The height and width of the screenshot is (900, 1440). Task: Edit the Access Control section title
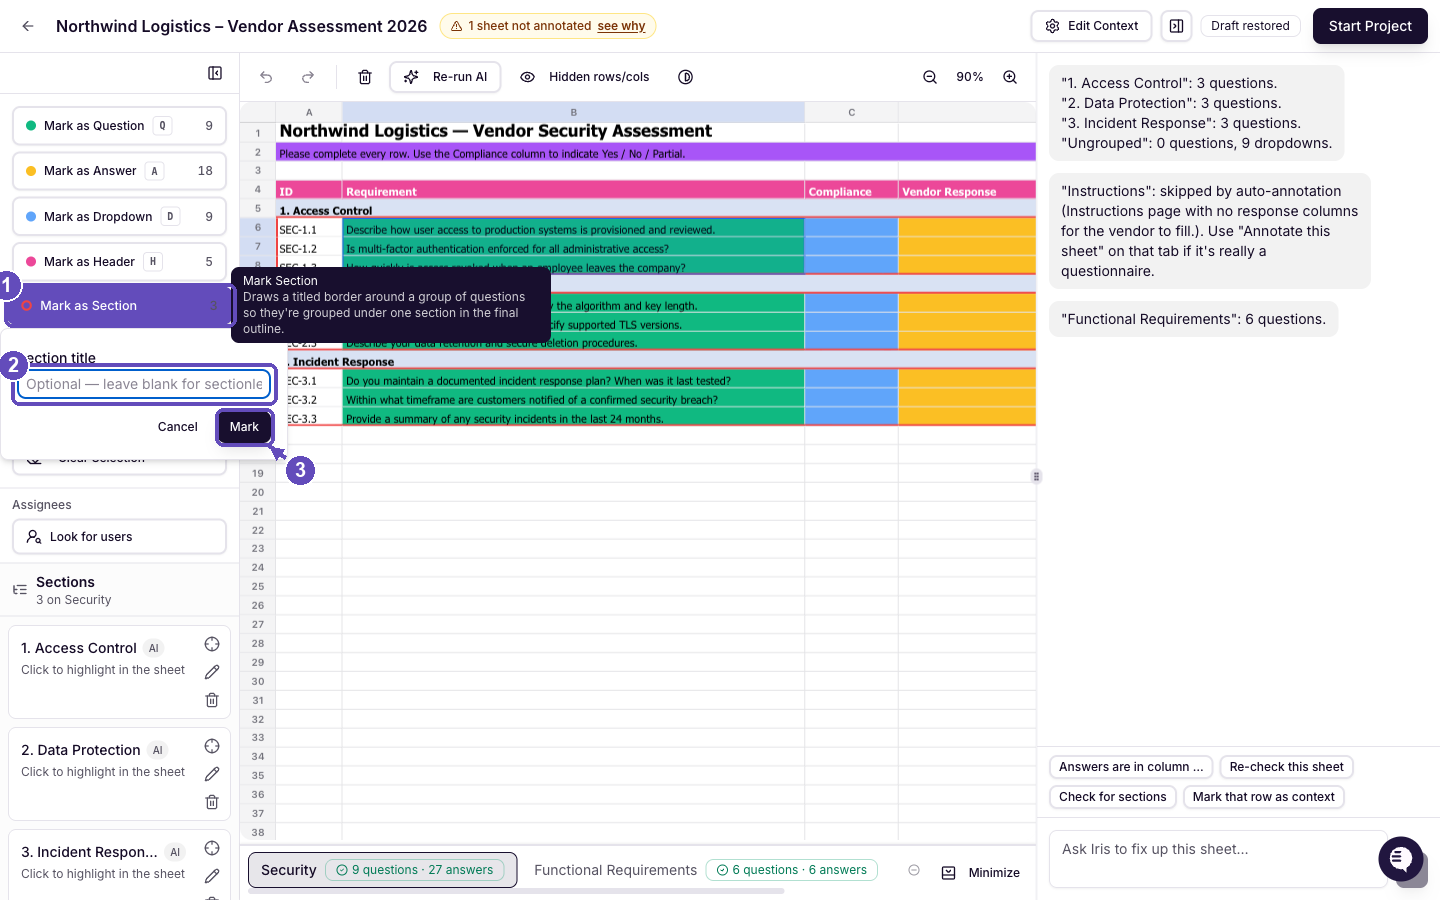(x=212, y=672)
